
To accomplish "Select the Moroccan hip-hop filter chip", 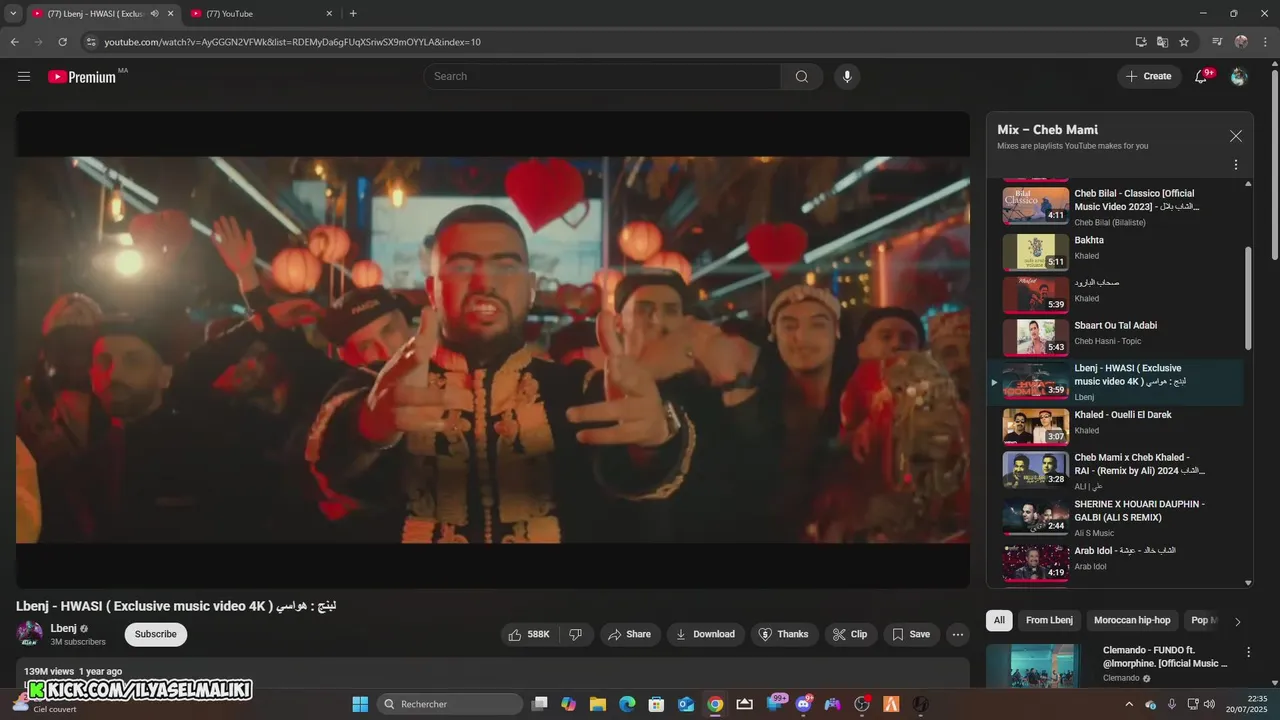I will click(1132, 621).
